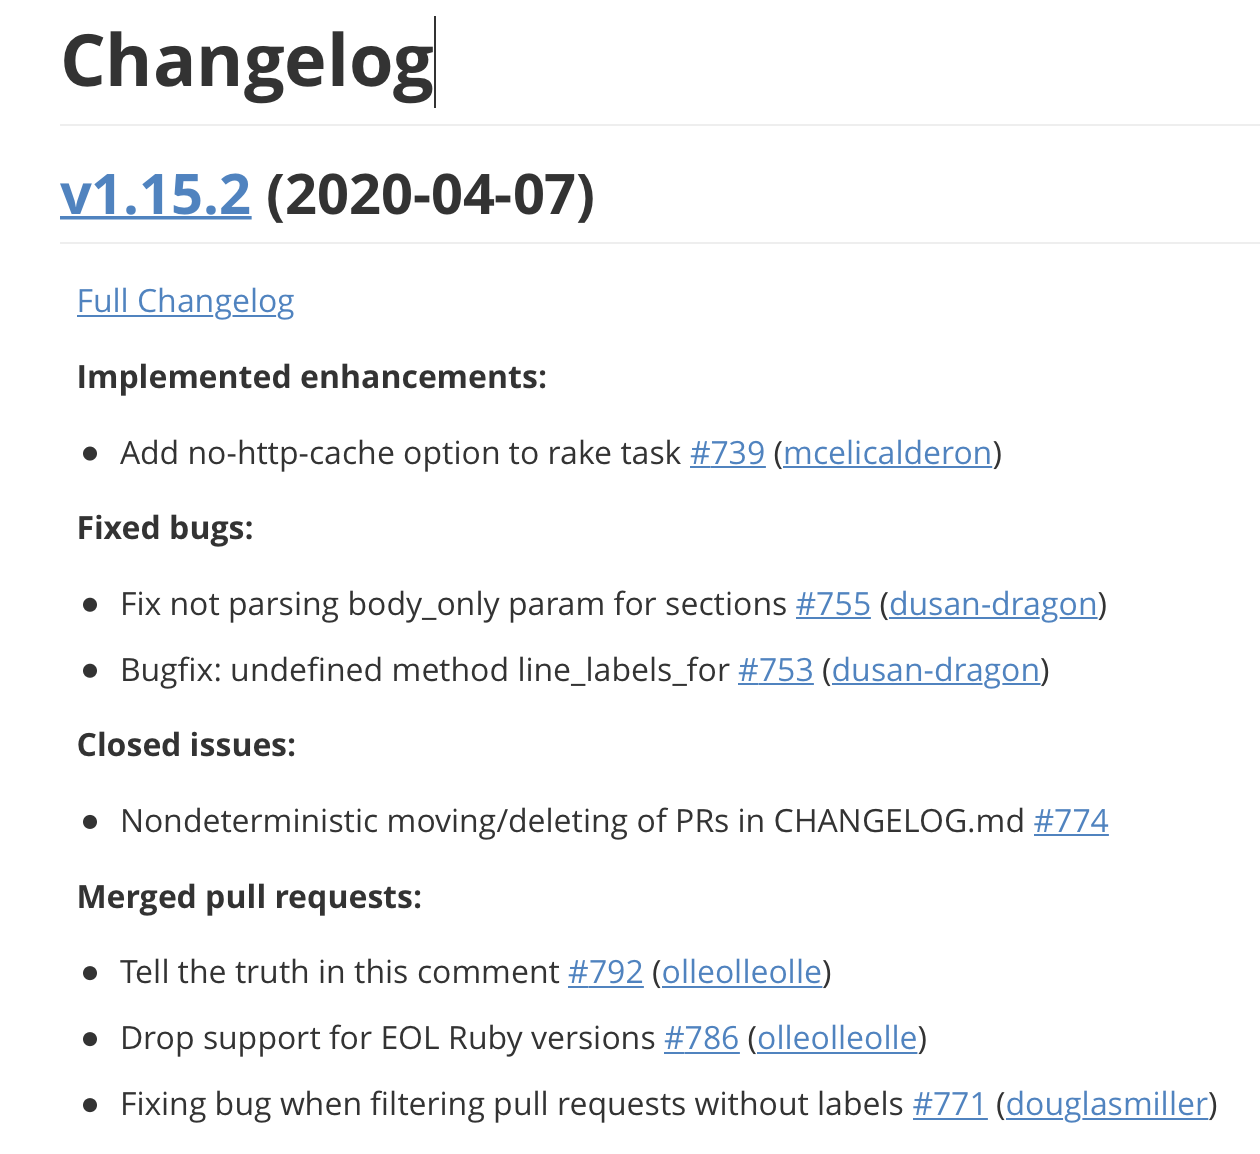The image size is (1260, 1154).
Task: Open pull request #739 link
Action: point(727,453)
